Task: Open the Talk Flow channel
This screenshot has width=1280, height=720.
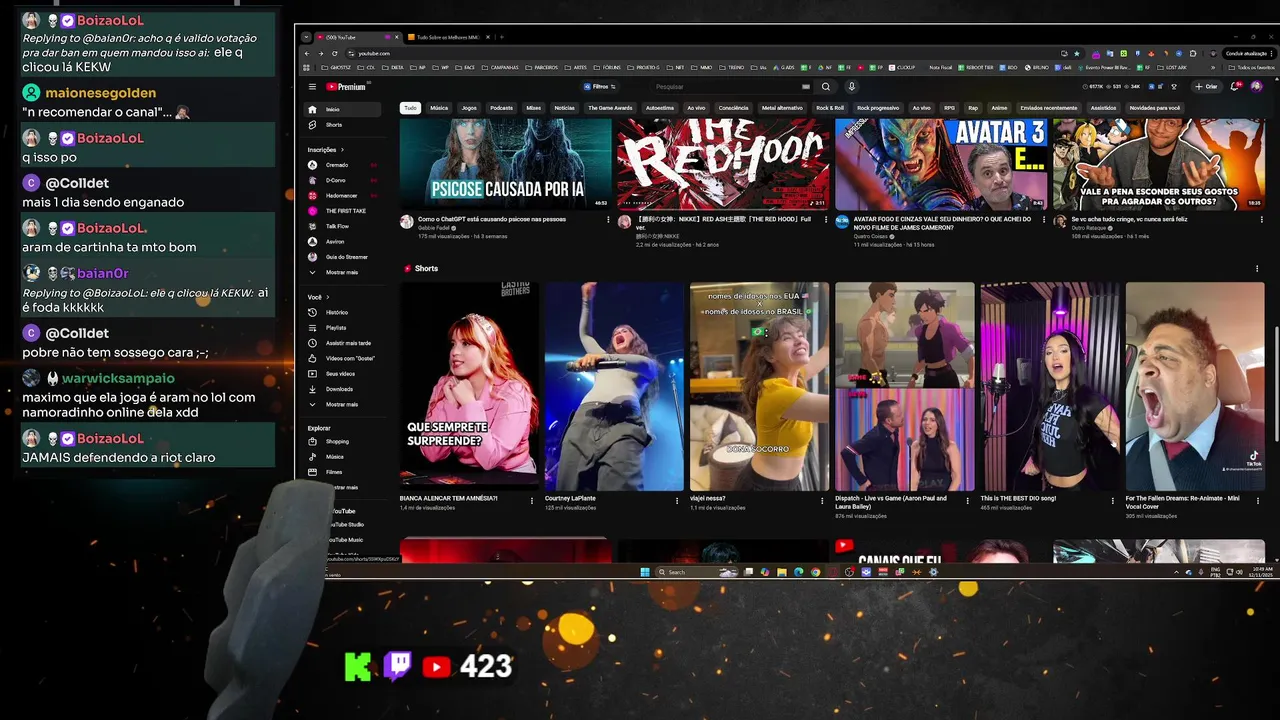Action: [340, 226]
